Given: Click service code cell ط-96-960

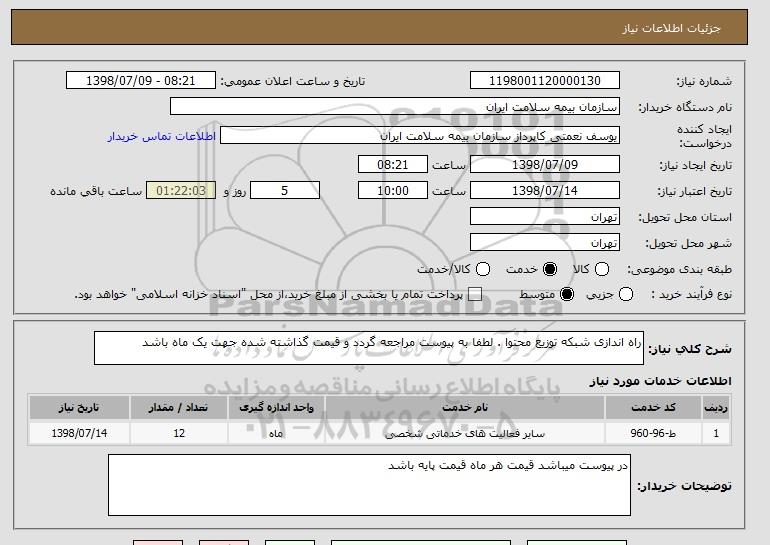Looking at the screenshot, I should 653,433.
